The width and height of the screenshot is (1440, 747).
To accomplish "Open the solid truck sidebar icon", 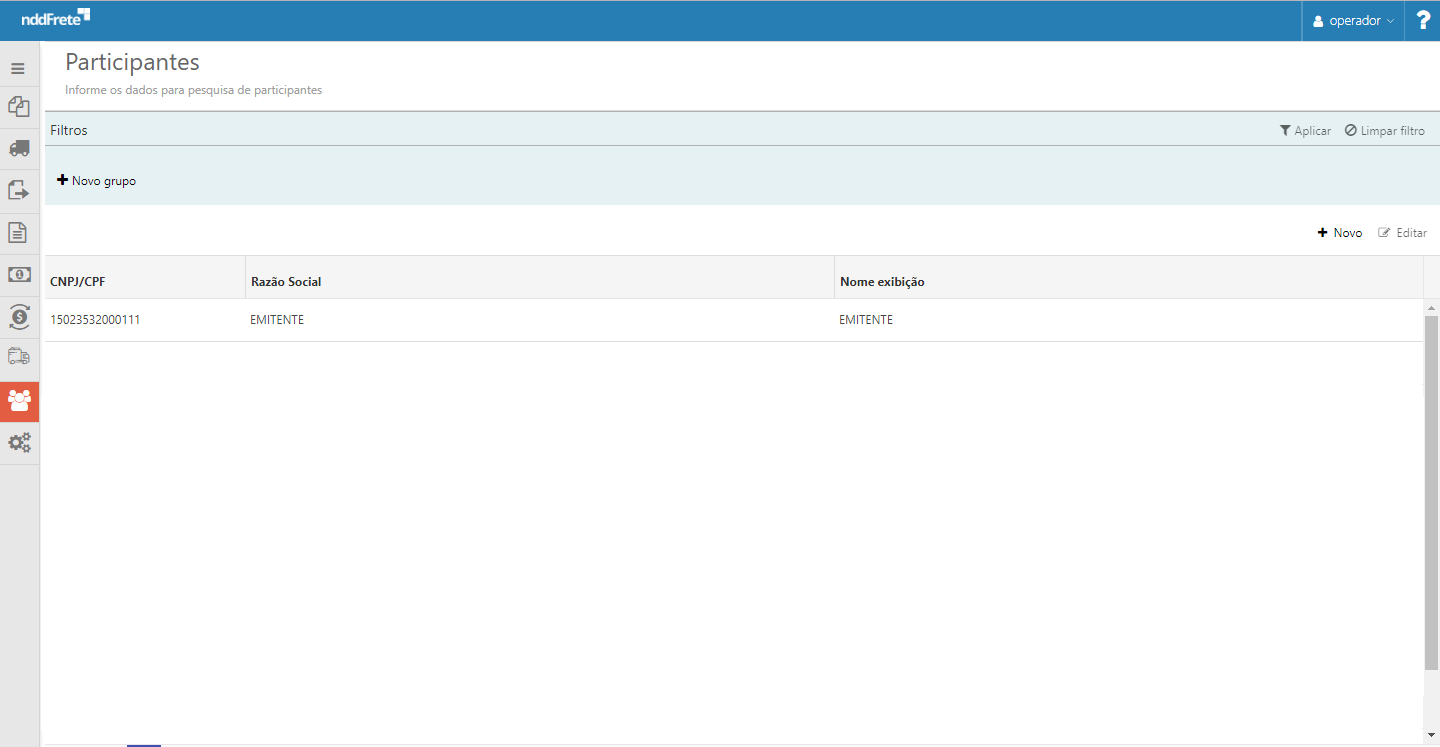I will (18, 148).
